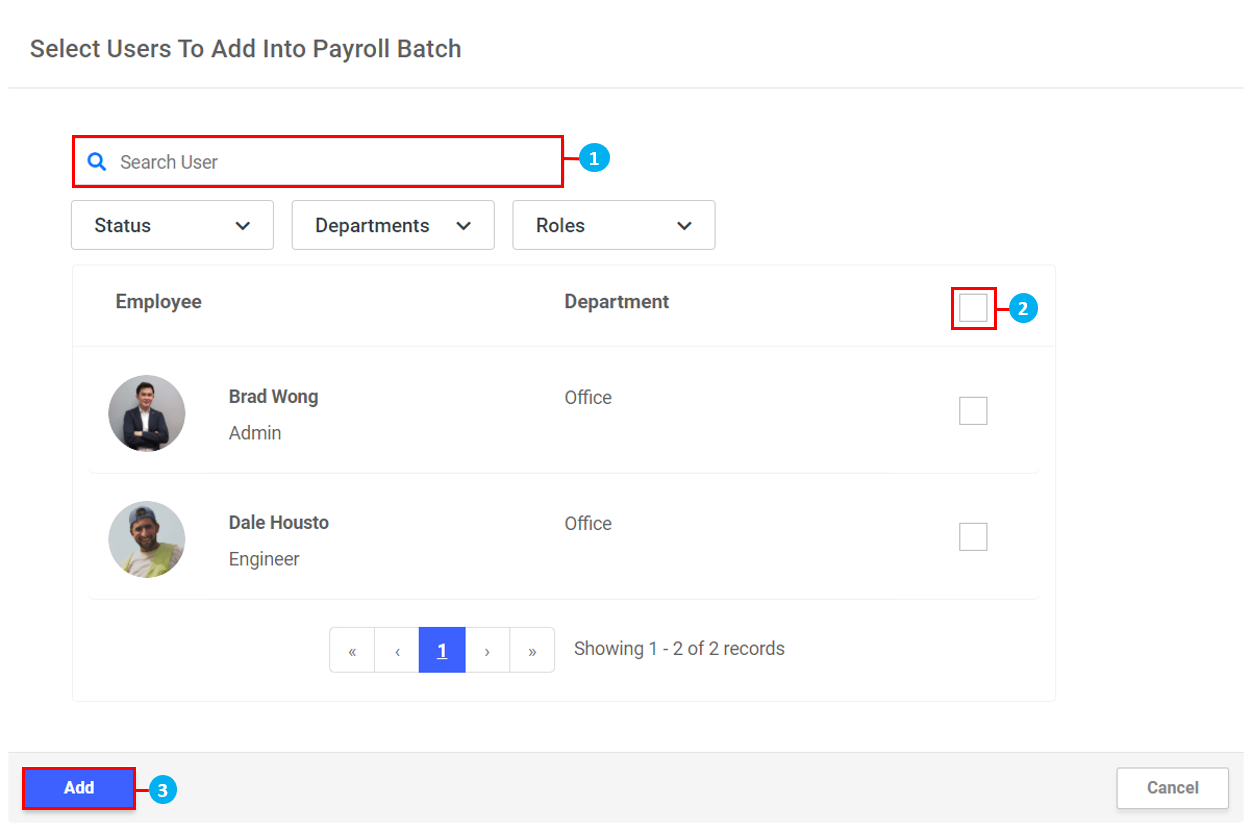Go to next page arrow
This screenshot has width=1252, height=831.
pos(487,651)
